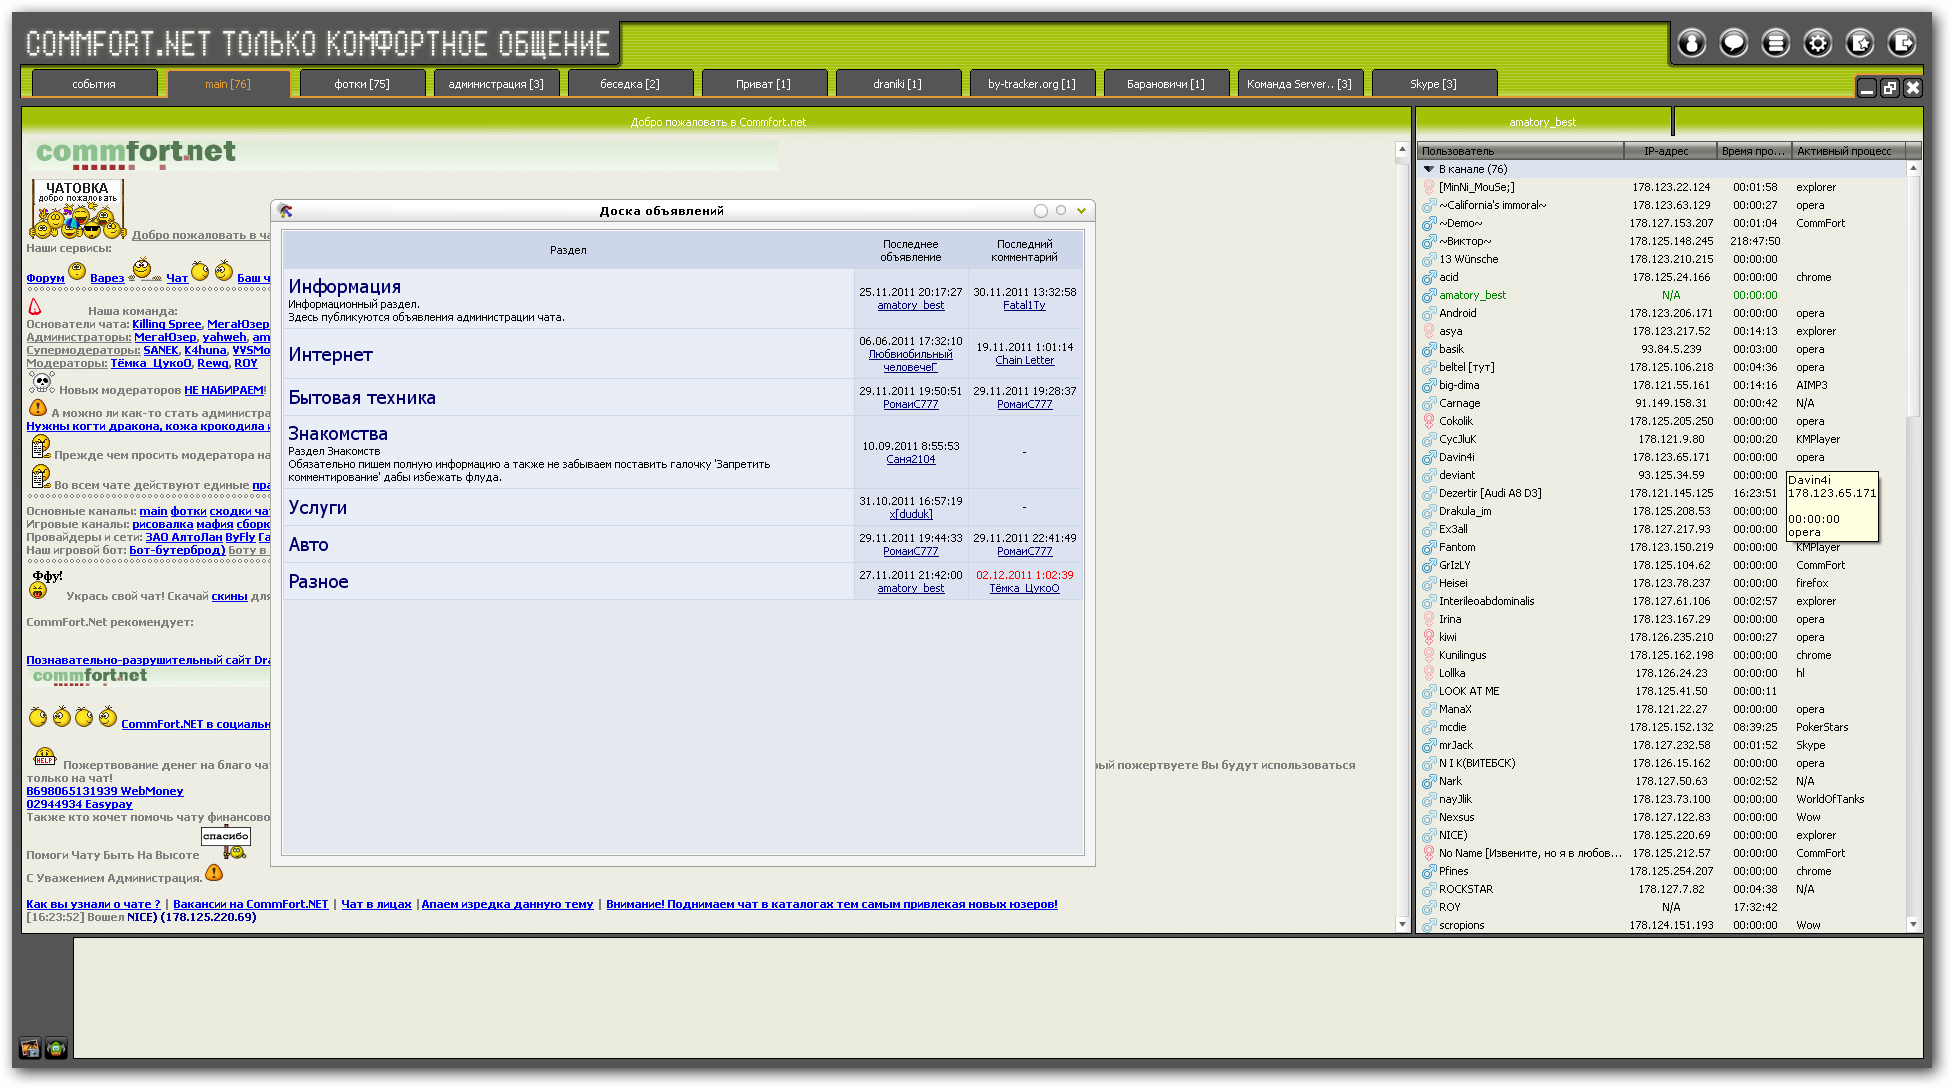Click the user icon beside Lollka

pyautogui.click(x=1429, y=673)
